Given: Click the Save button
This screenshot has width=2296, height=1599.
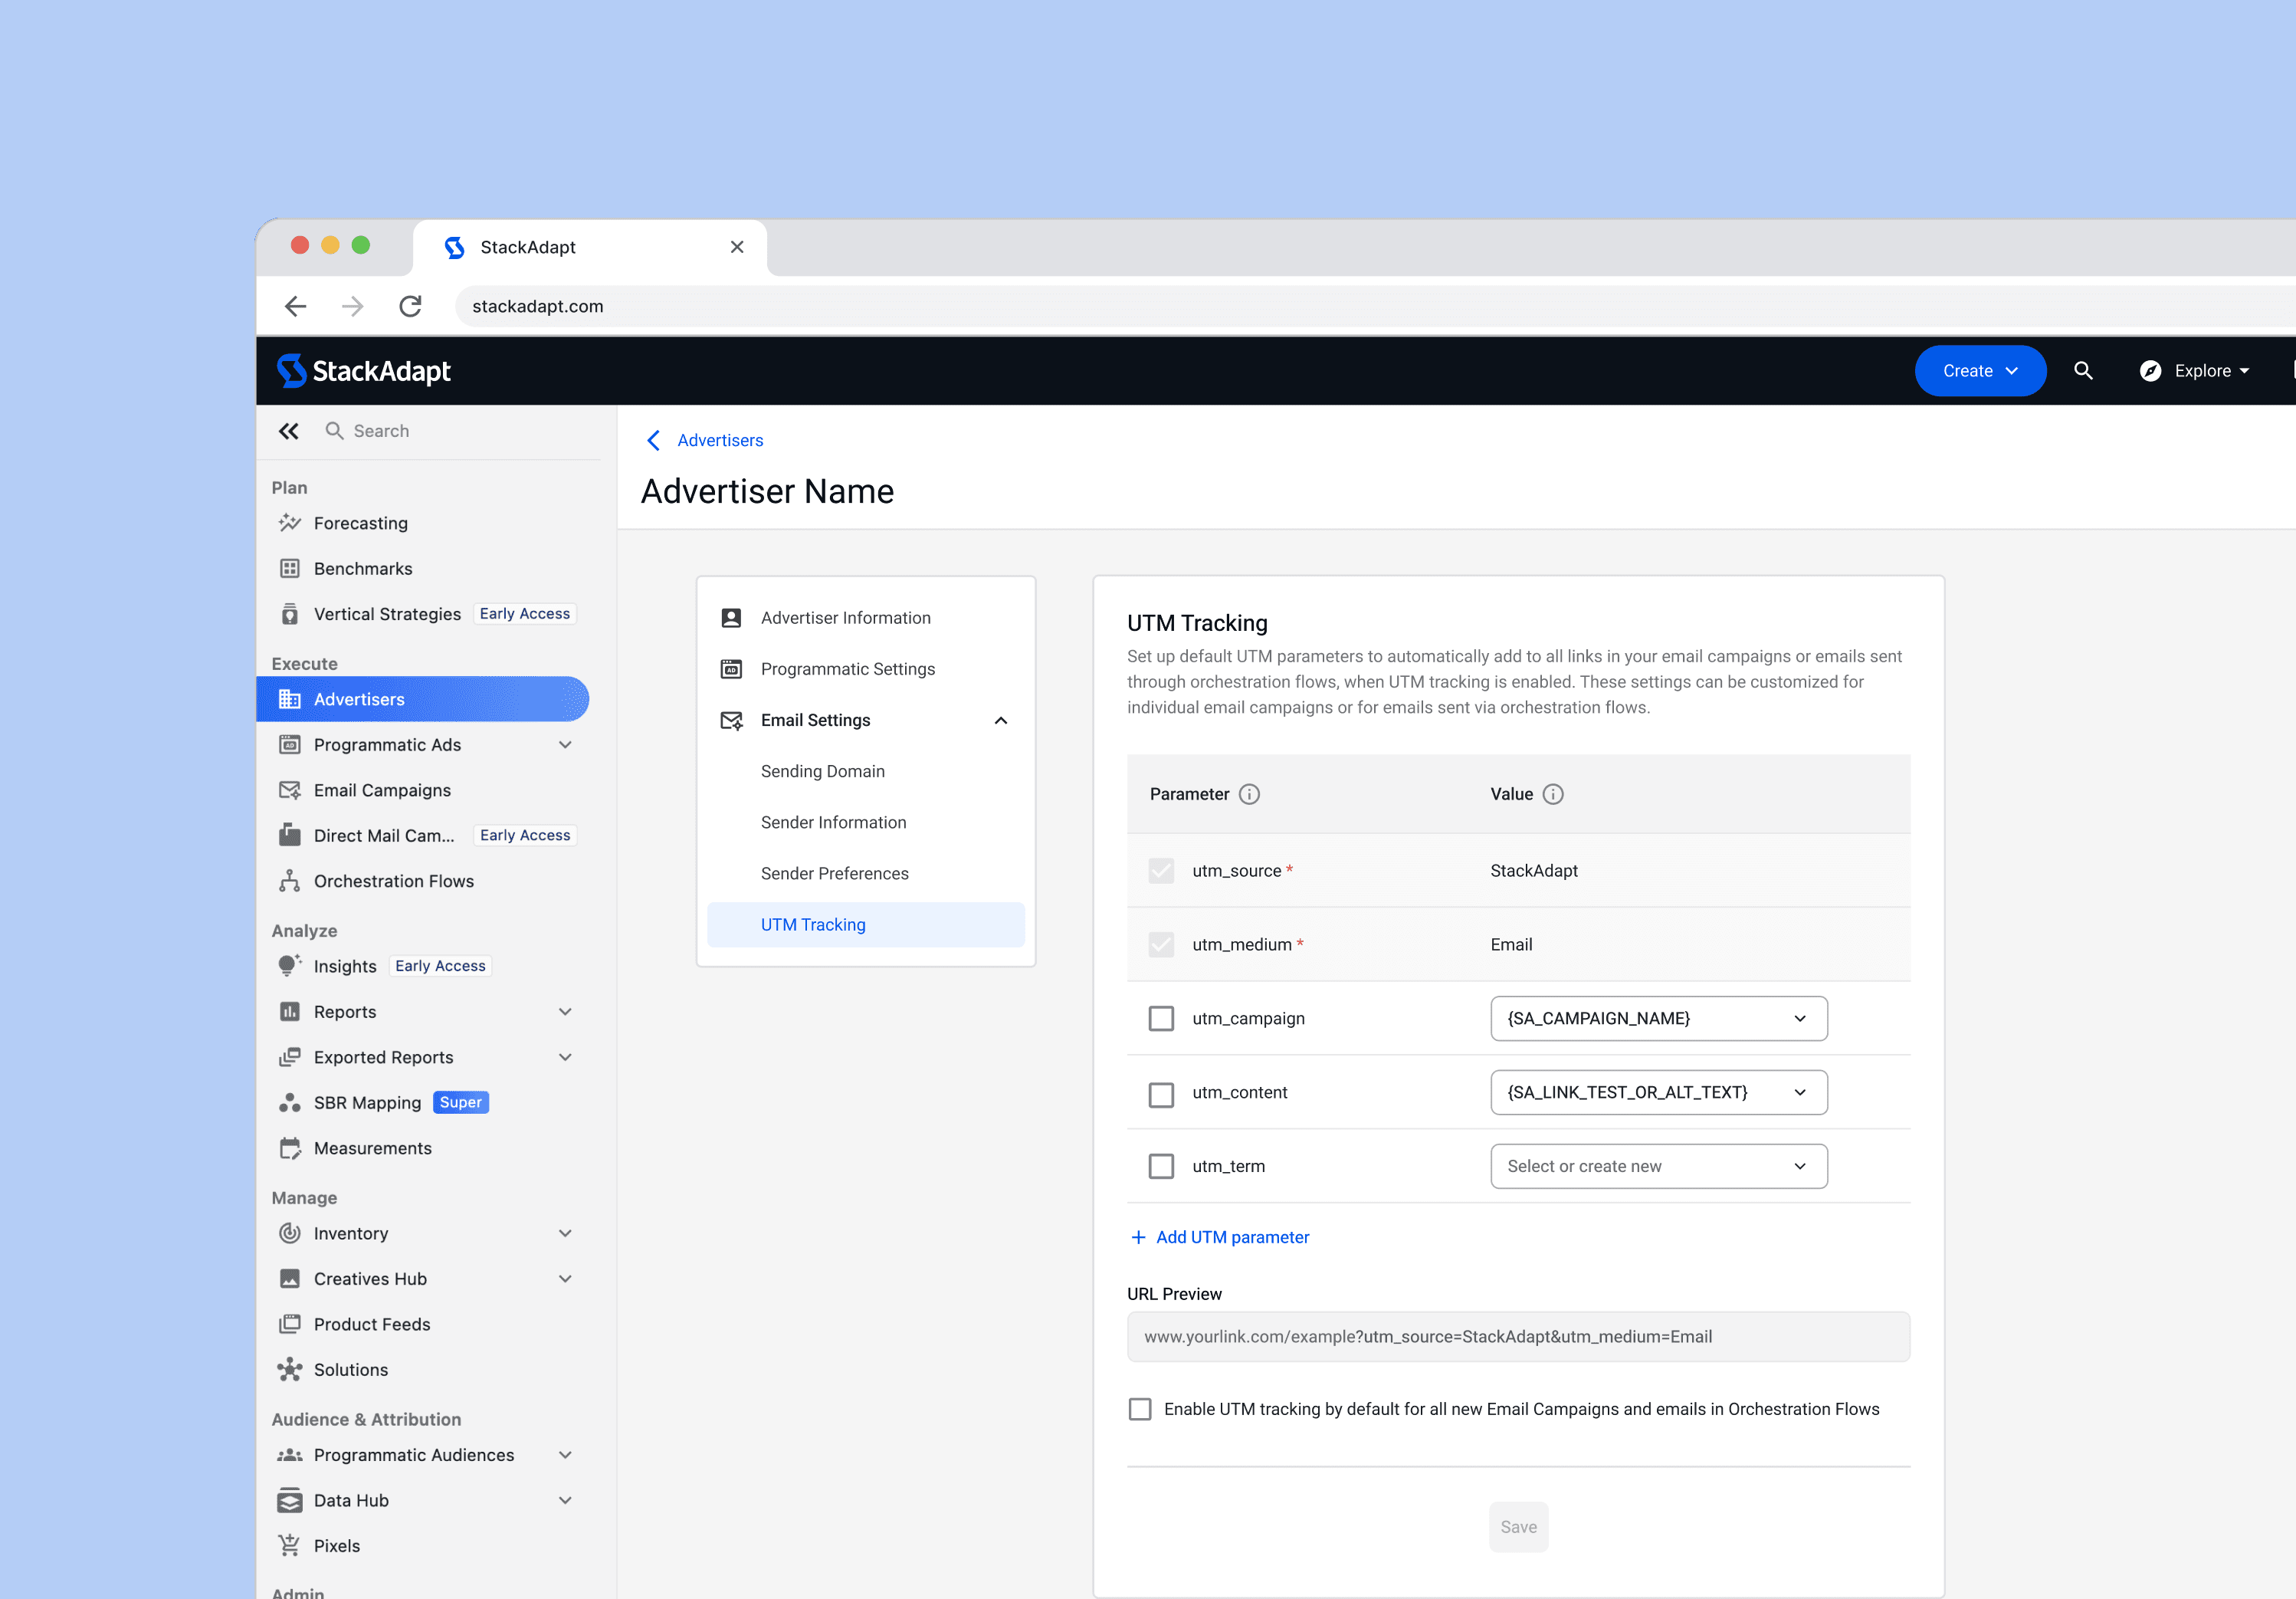Looking at the screenshot, I should pyautogui.click(x=1518, y=1527).
